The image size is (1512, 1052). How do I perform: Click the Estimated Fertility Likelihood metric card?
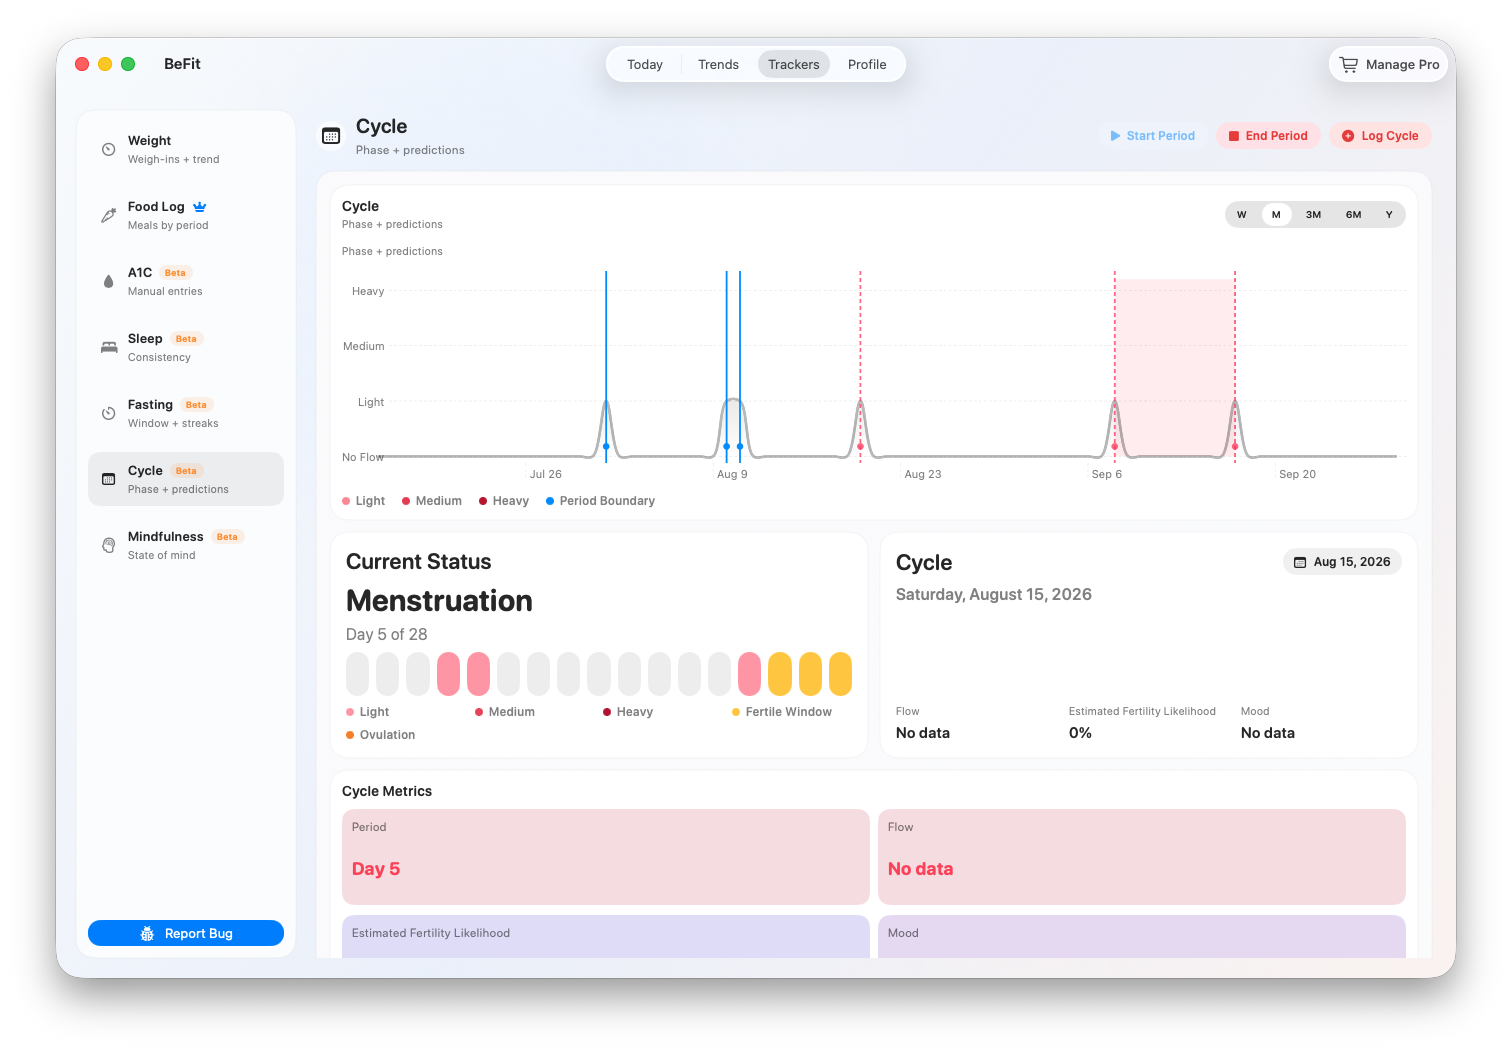(x=606, y=936)
